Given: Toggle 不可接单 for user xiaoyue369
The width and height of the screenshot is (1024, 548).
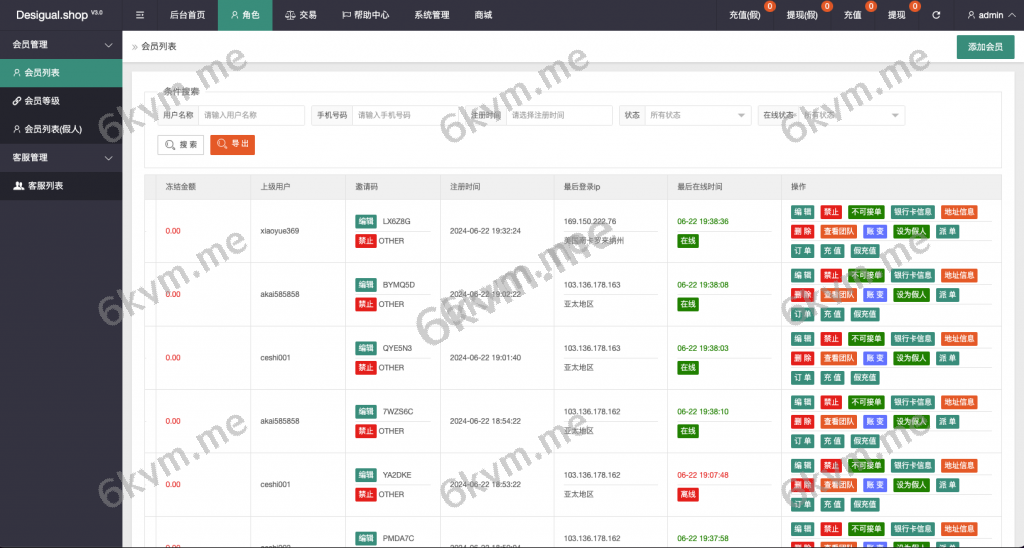Looking at the screenshot, I should [866, 212].
